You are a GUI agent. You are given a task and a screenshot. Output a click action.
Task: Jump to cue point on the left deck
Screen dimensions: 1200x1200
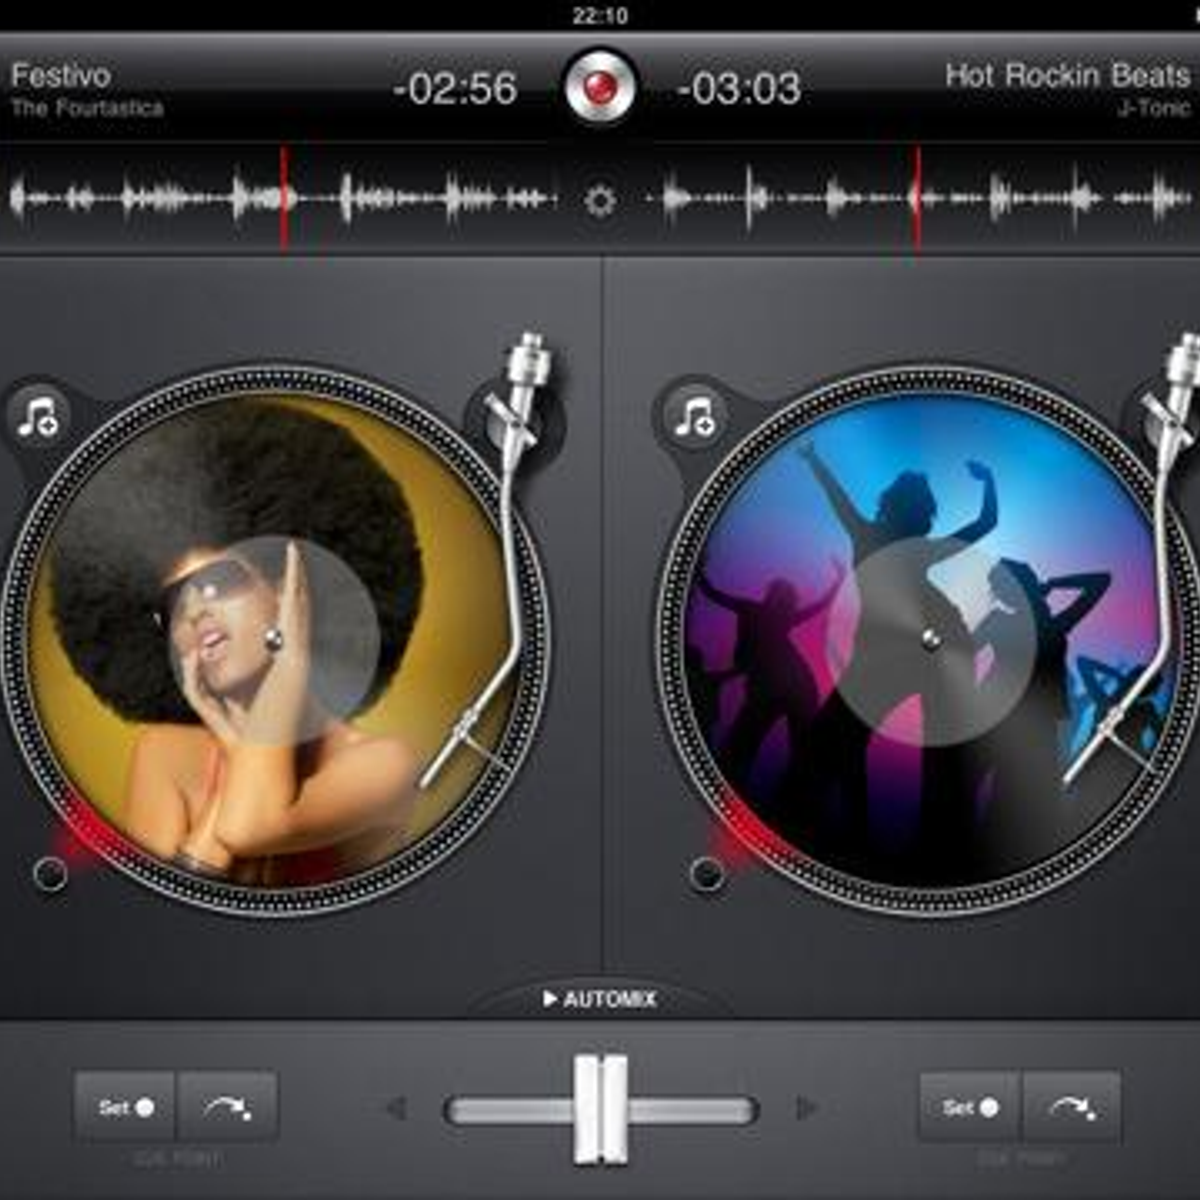click(227, 1107)
